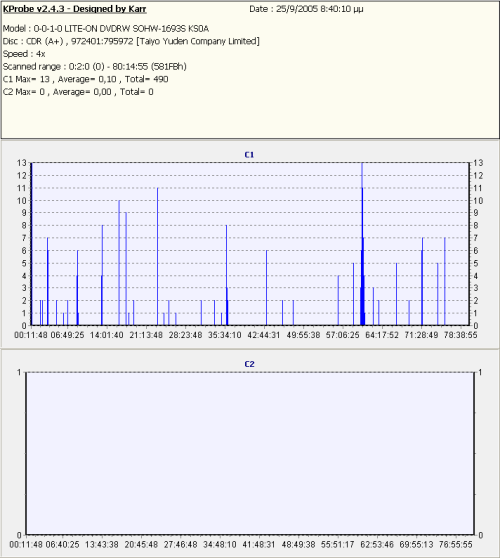Click the C1 spike reaching value 10
The width and height of the screenshot is (500, 558).
pyautogui.click(x=119, y=263)
